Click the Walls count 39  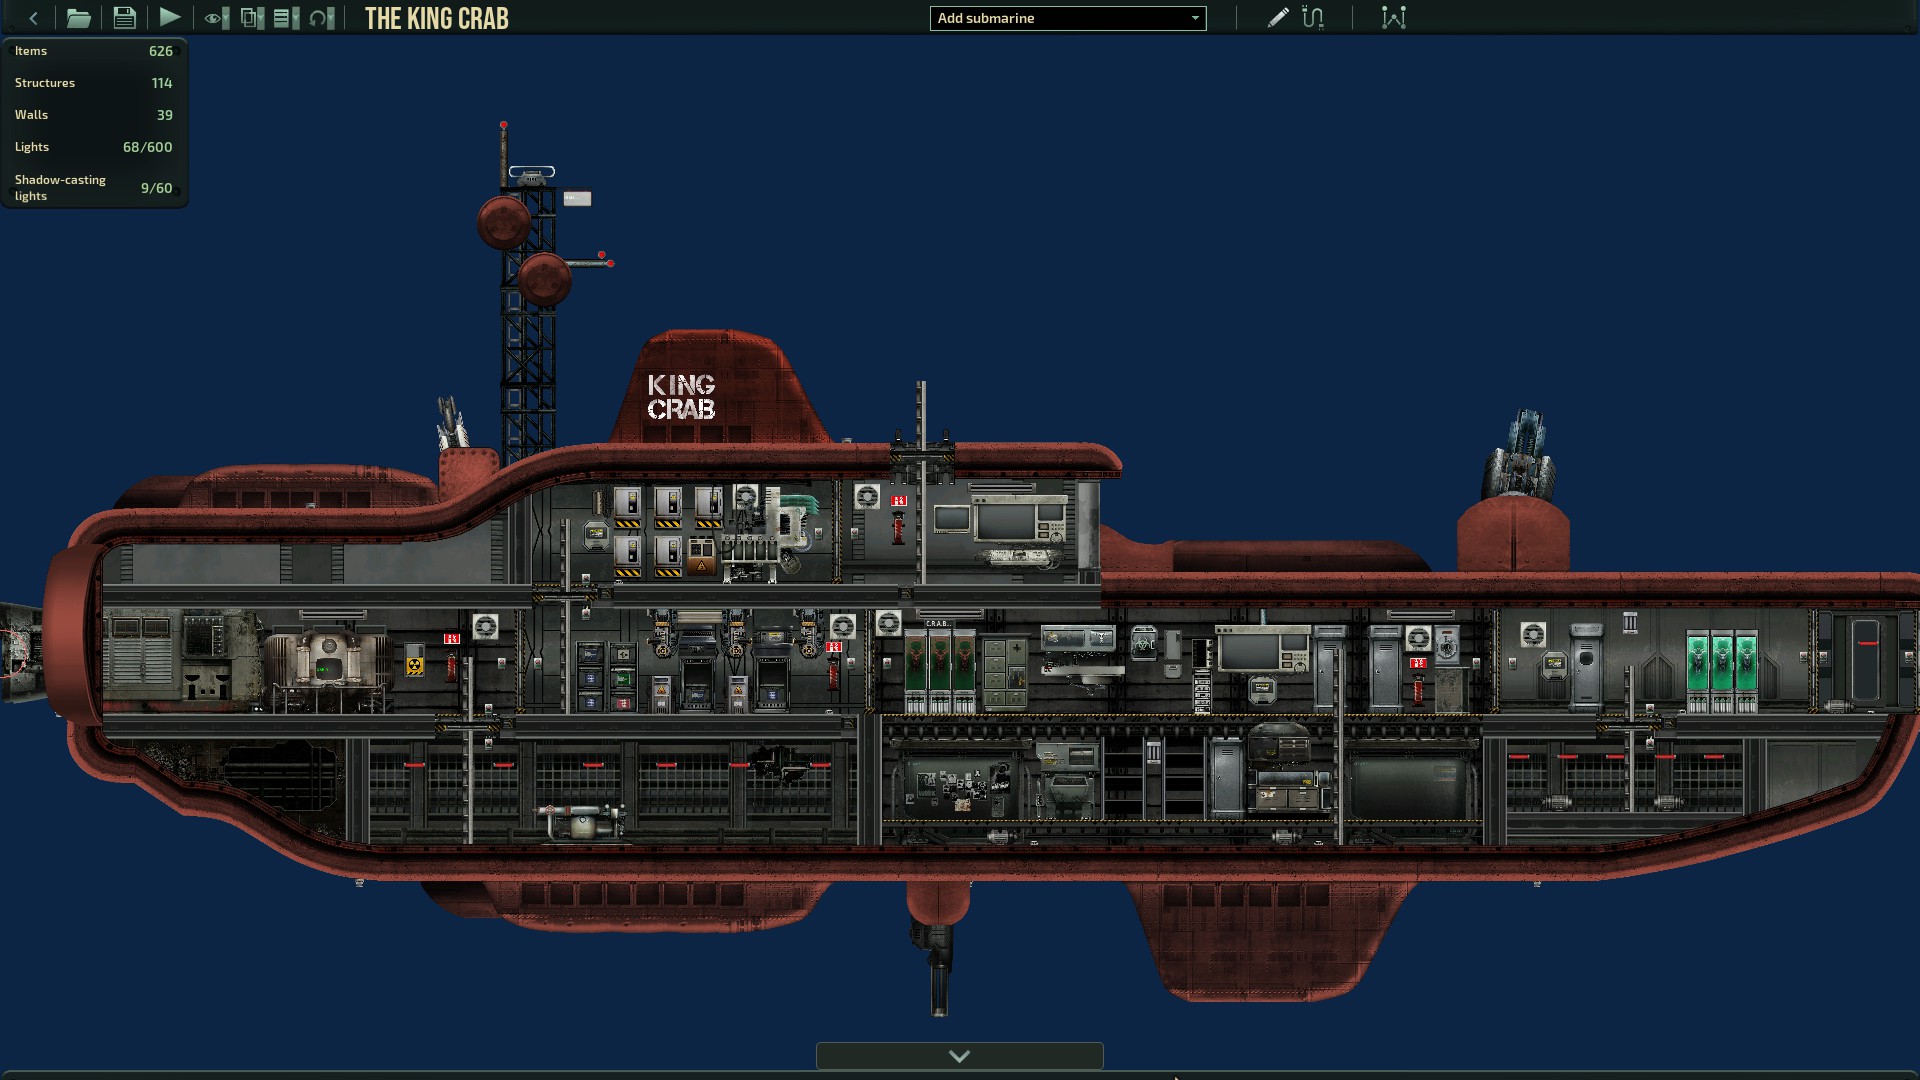165,115
